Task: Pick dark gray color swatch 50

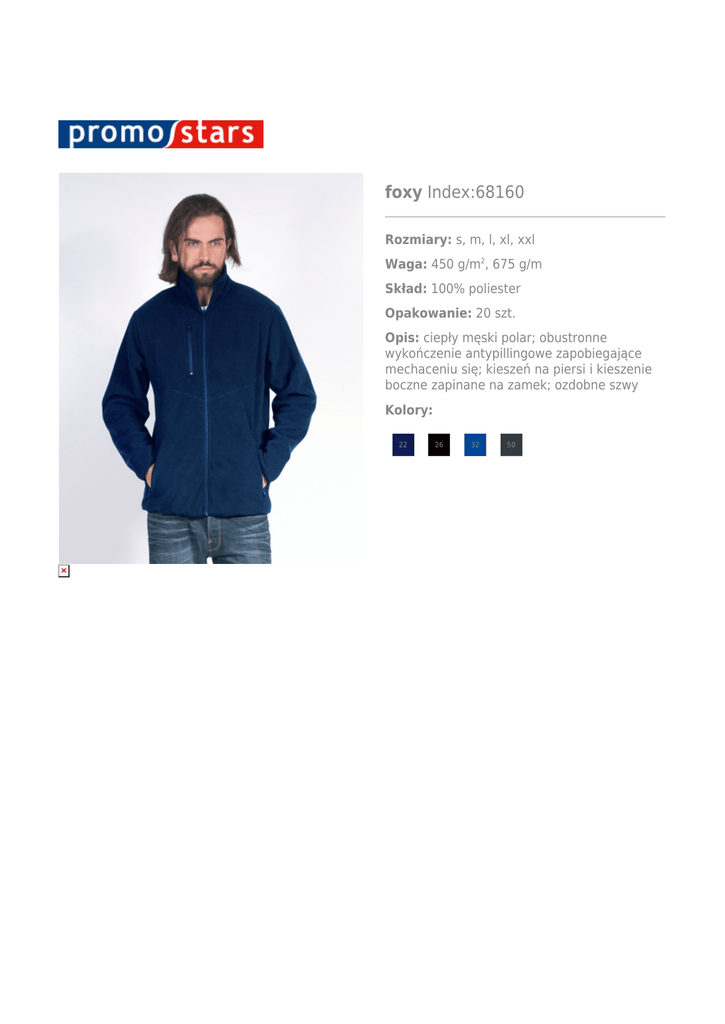Action: click(x=511, y=445)
